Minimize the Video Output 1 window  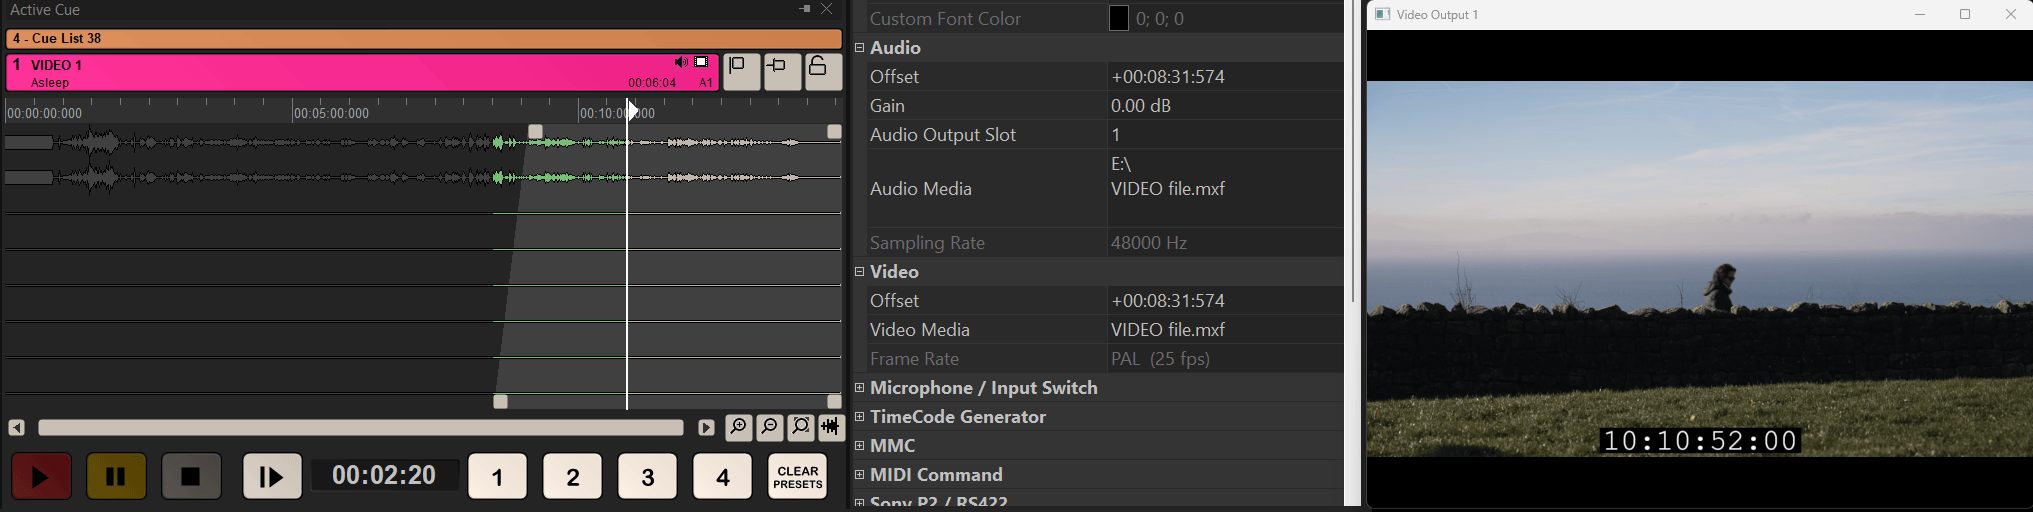tap(1920, 15)
